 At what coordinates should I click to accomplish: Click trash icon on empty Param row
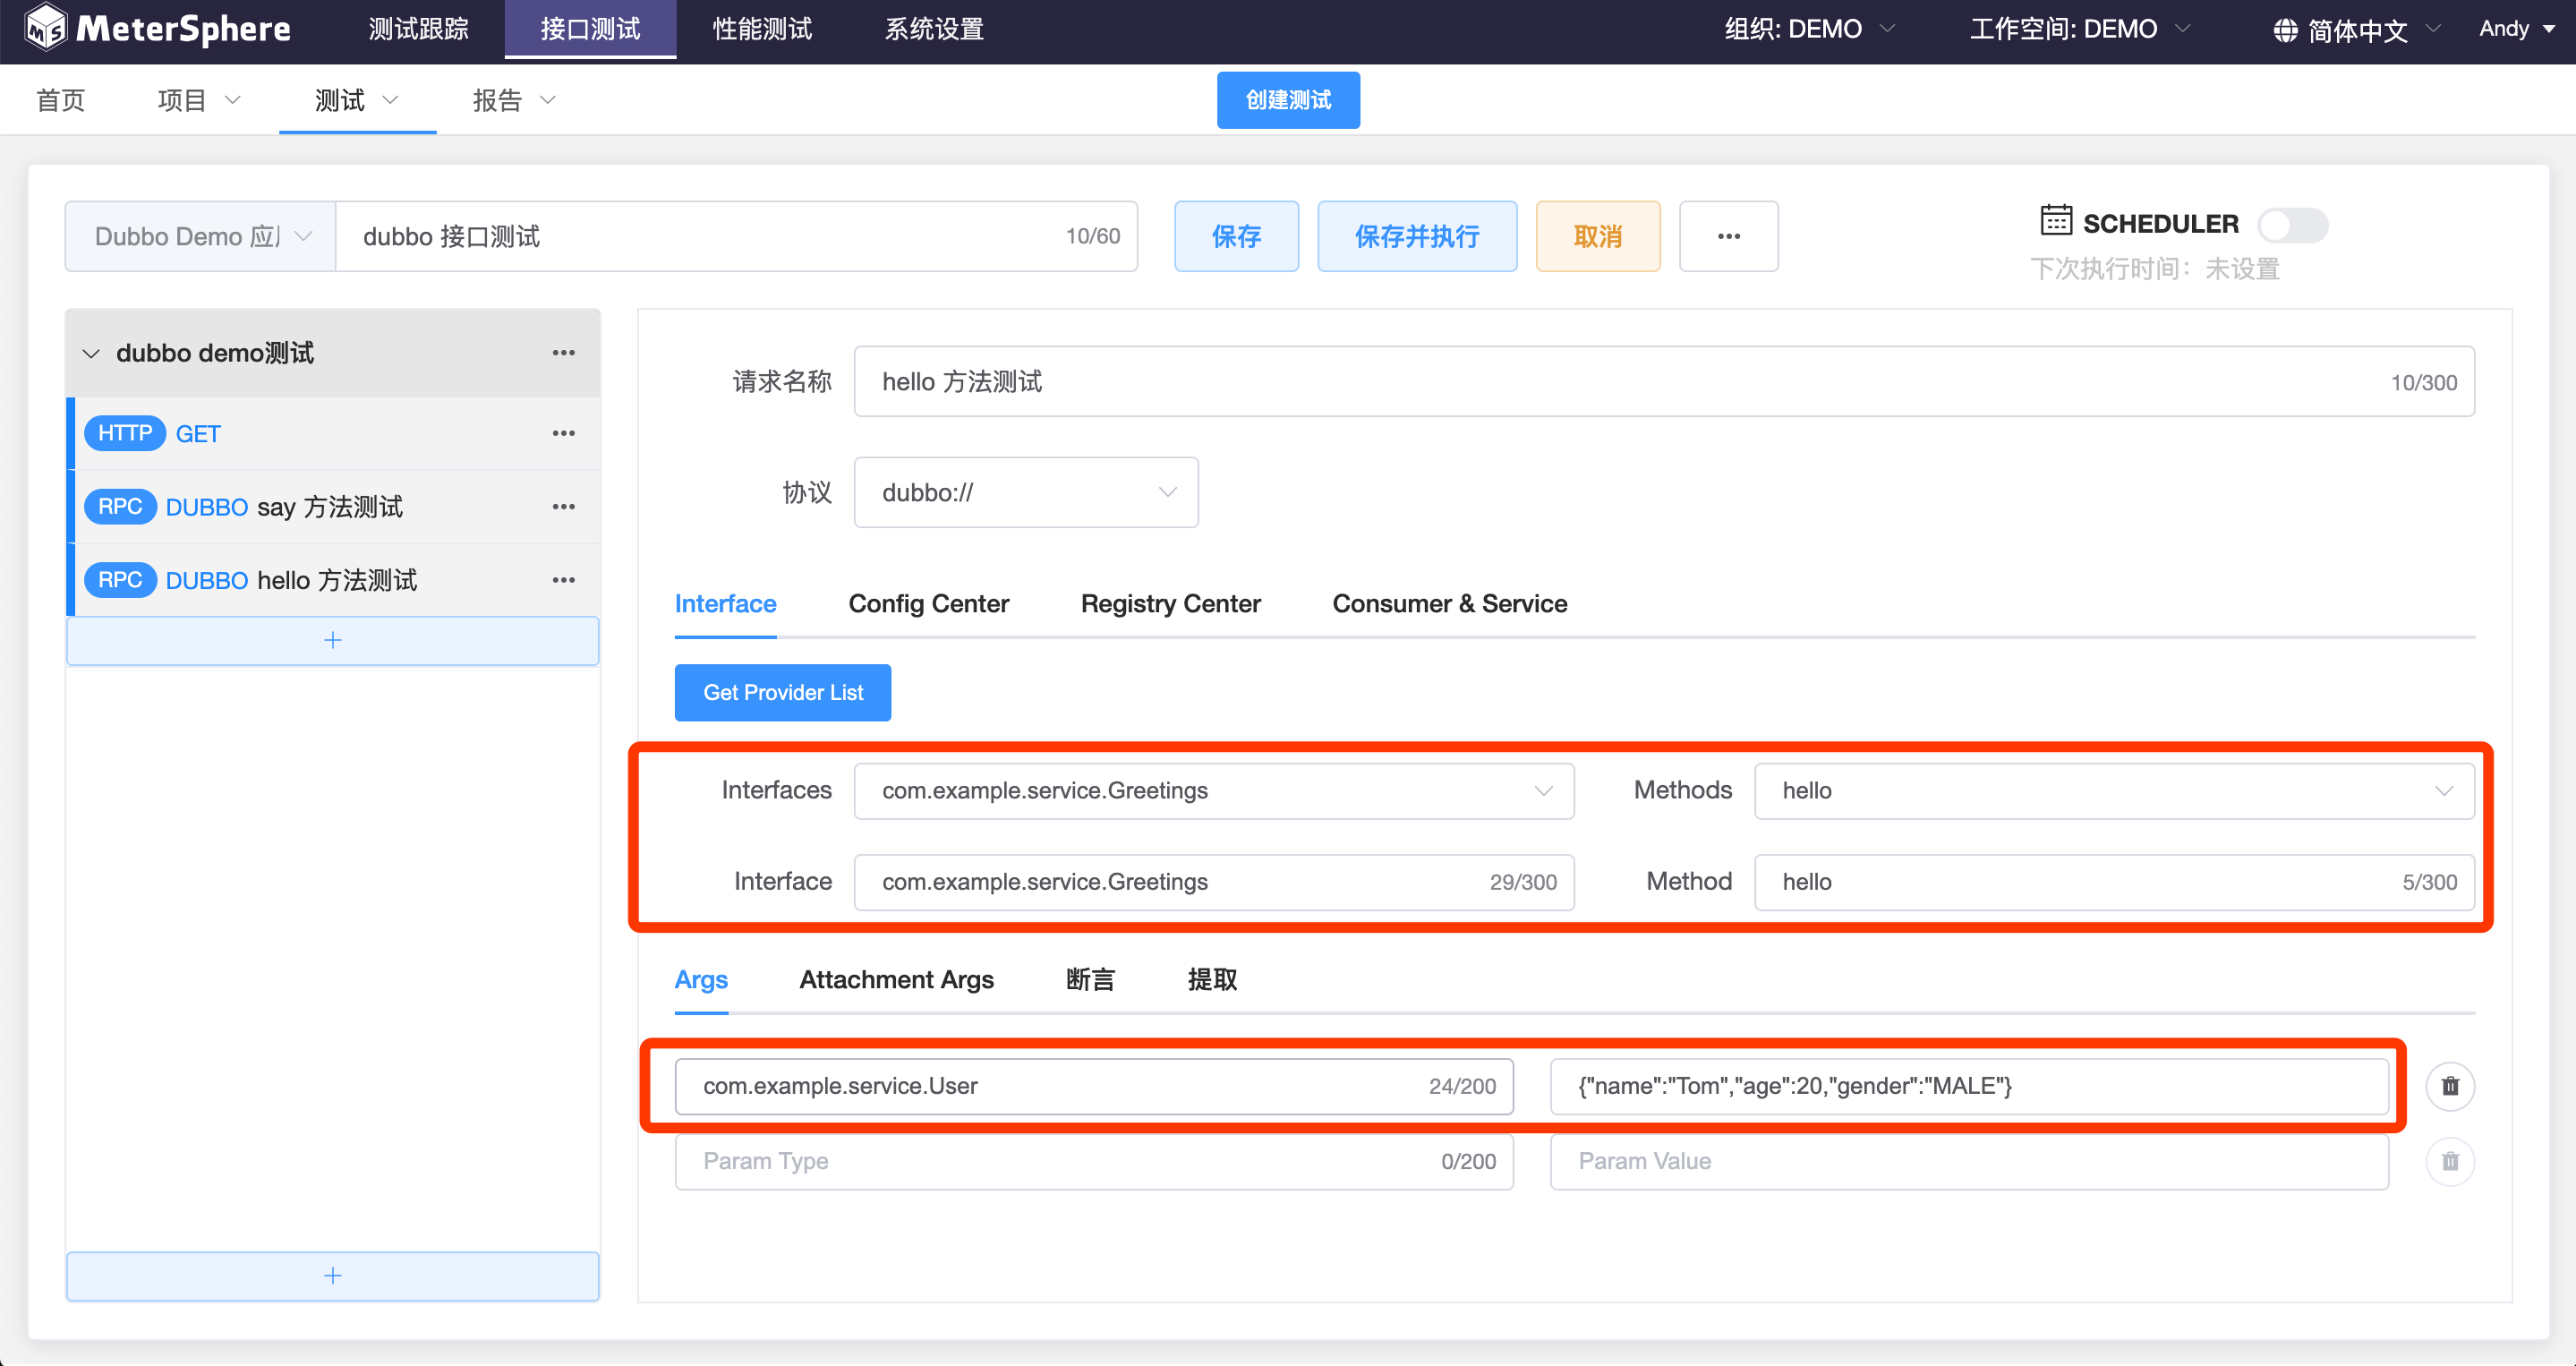pyautogui.click(x=2449, y=1161)
